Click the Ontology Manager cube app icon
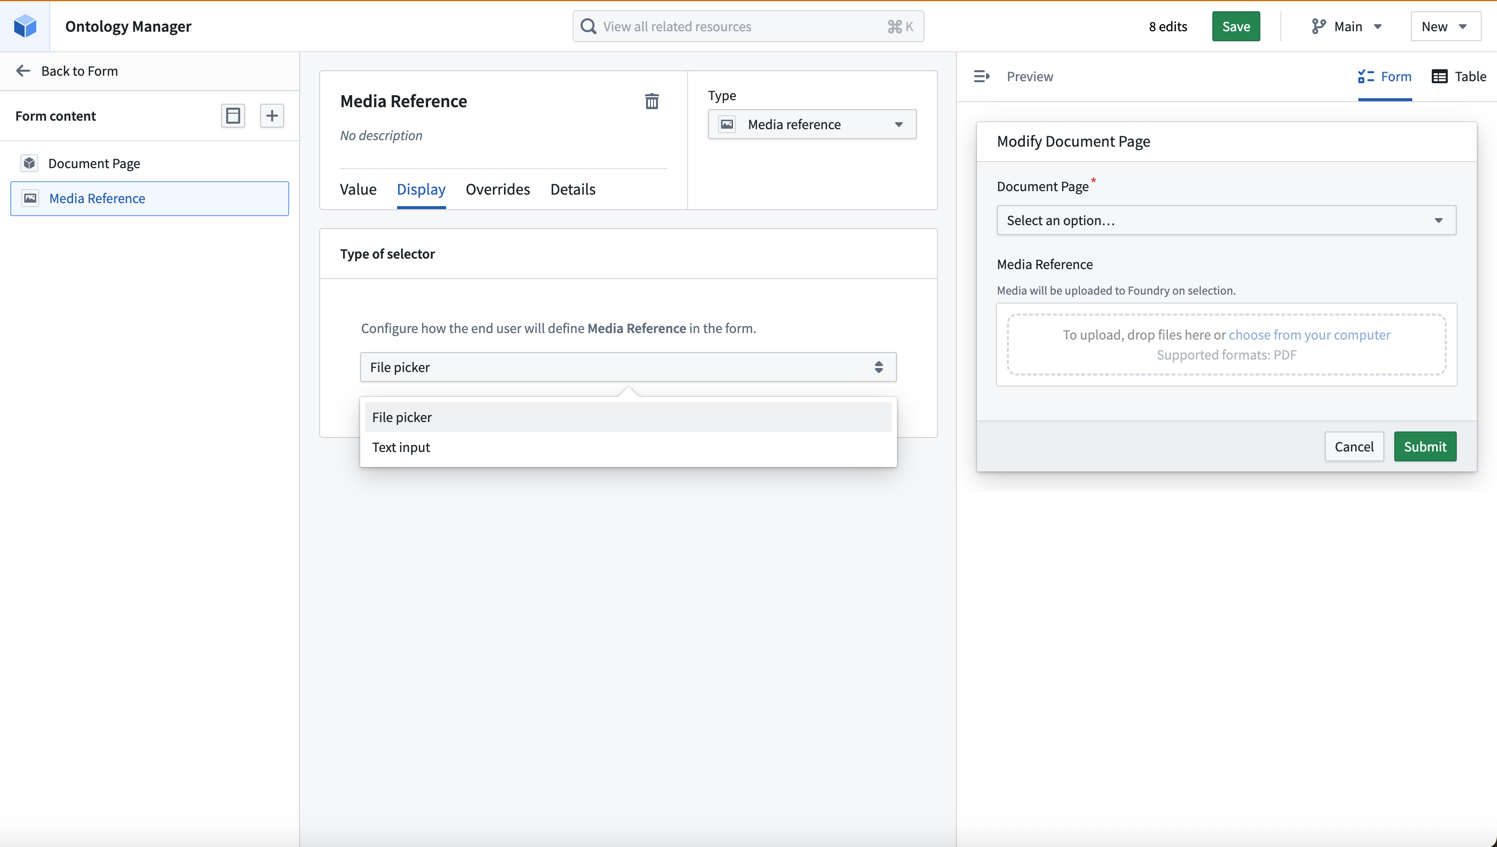The height and width of the screenshot is (847, 1497). point(25,26)
